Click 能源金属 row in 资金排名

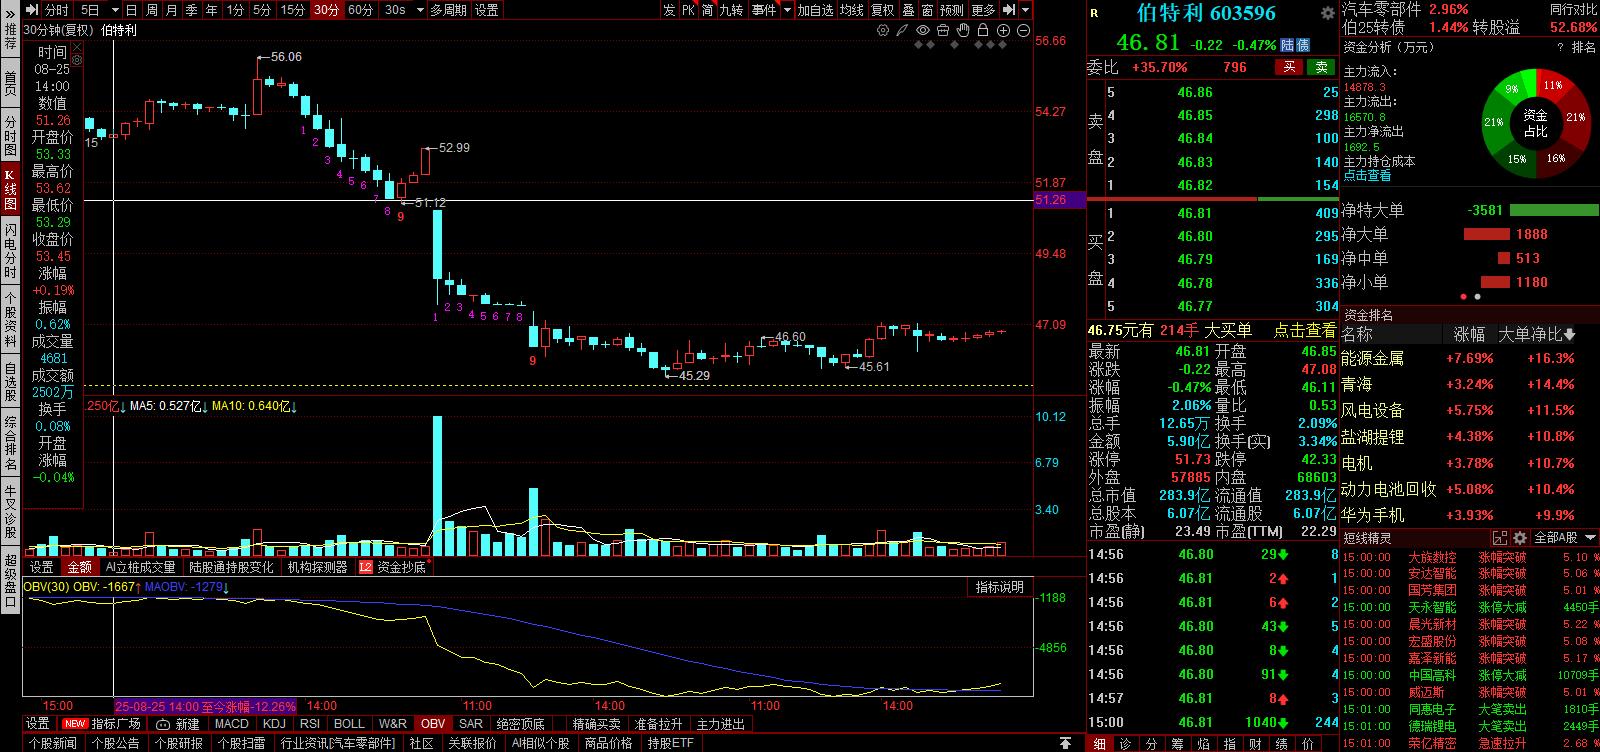(1467, 358)
